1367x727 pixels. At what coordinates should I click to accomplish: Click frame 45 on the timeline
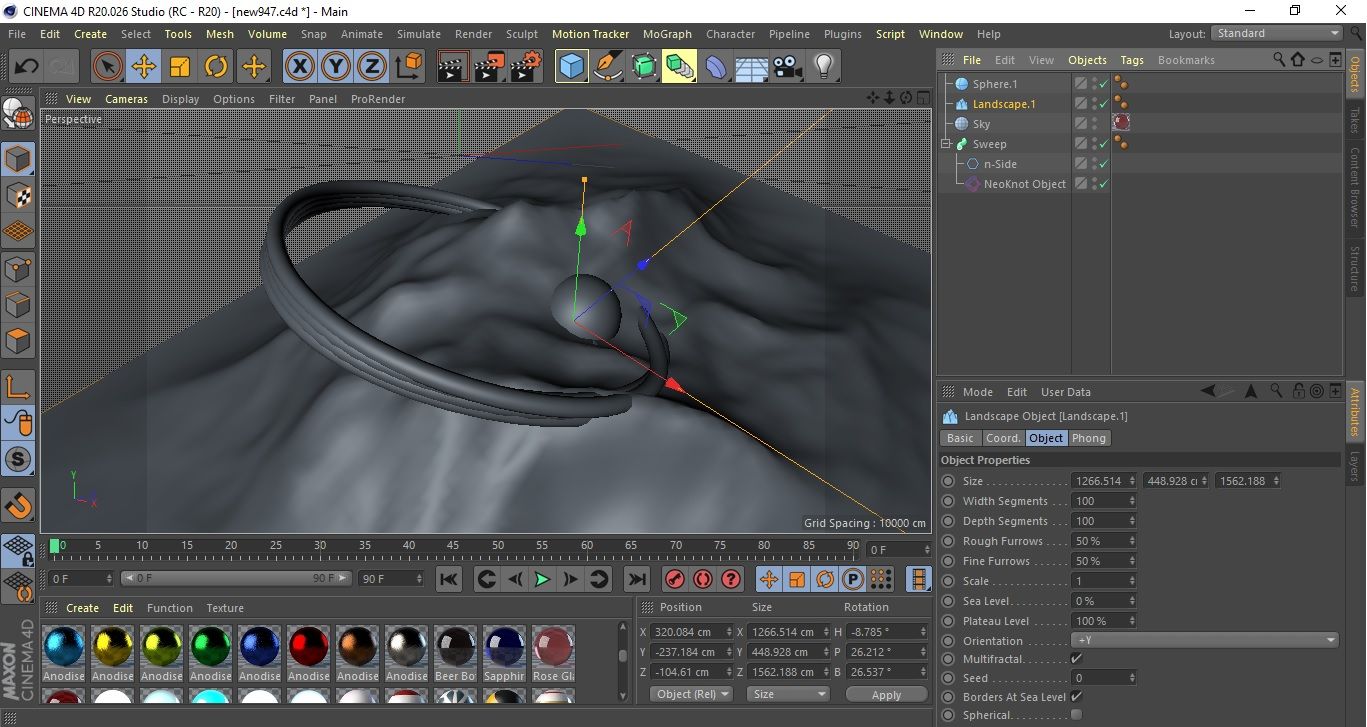(453, 546)
